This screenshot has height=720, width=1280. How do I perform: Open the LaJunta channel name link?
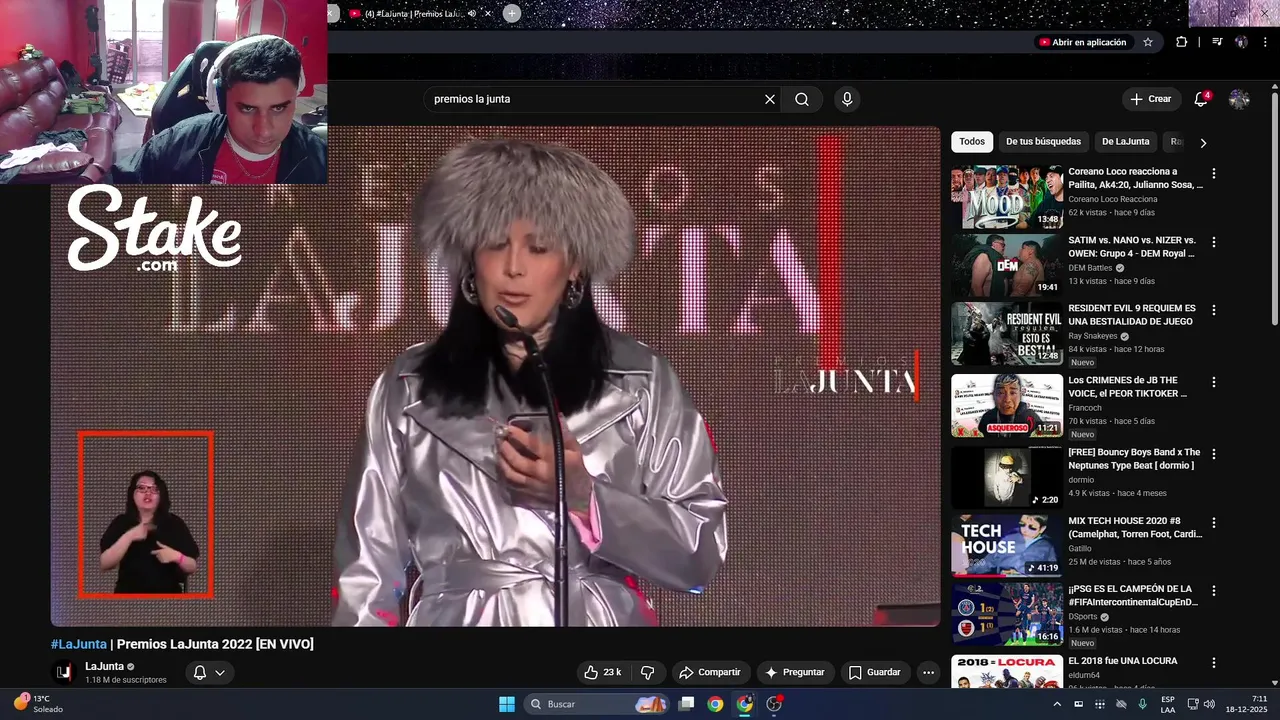(x=104, y=666)
